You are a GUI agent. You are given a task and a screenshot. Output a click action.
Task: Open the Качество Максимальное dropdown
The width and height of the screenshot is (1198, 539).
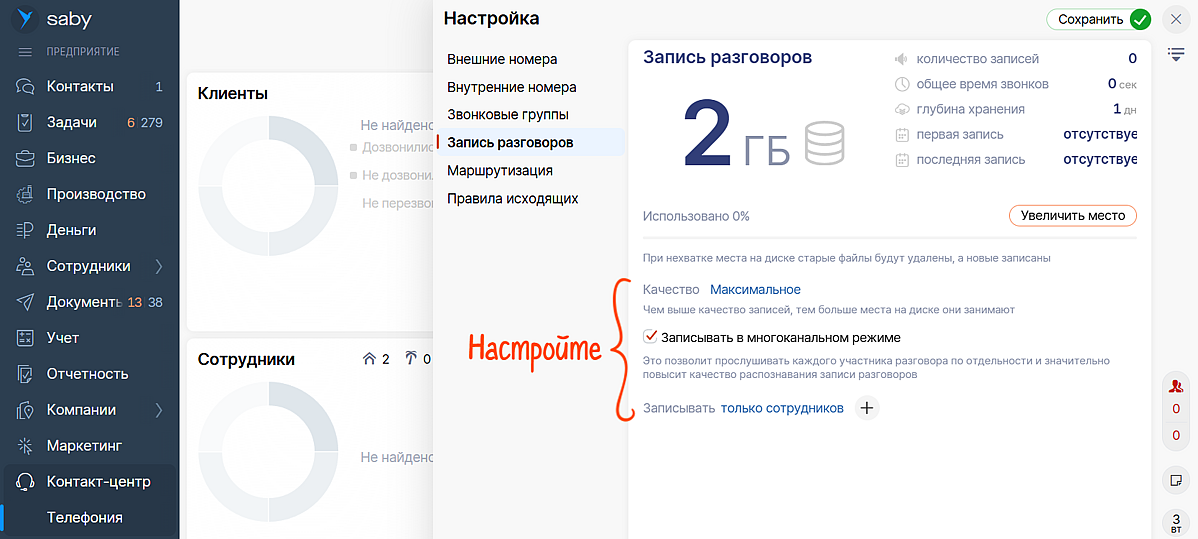755,290
